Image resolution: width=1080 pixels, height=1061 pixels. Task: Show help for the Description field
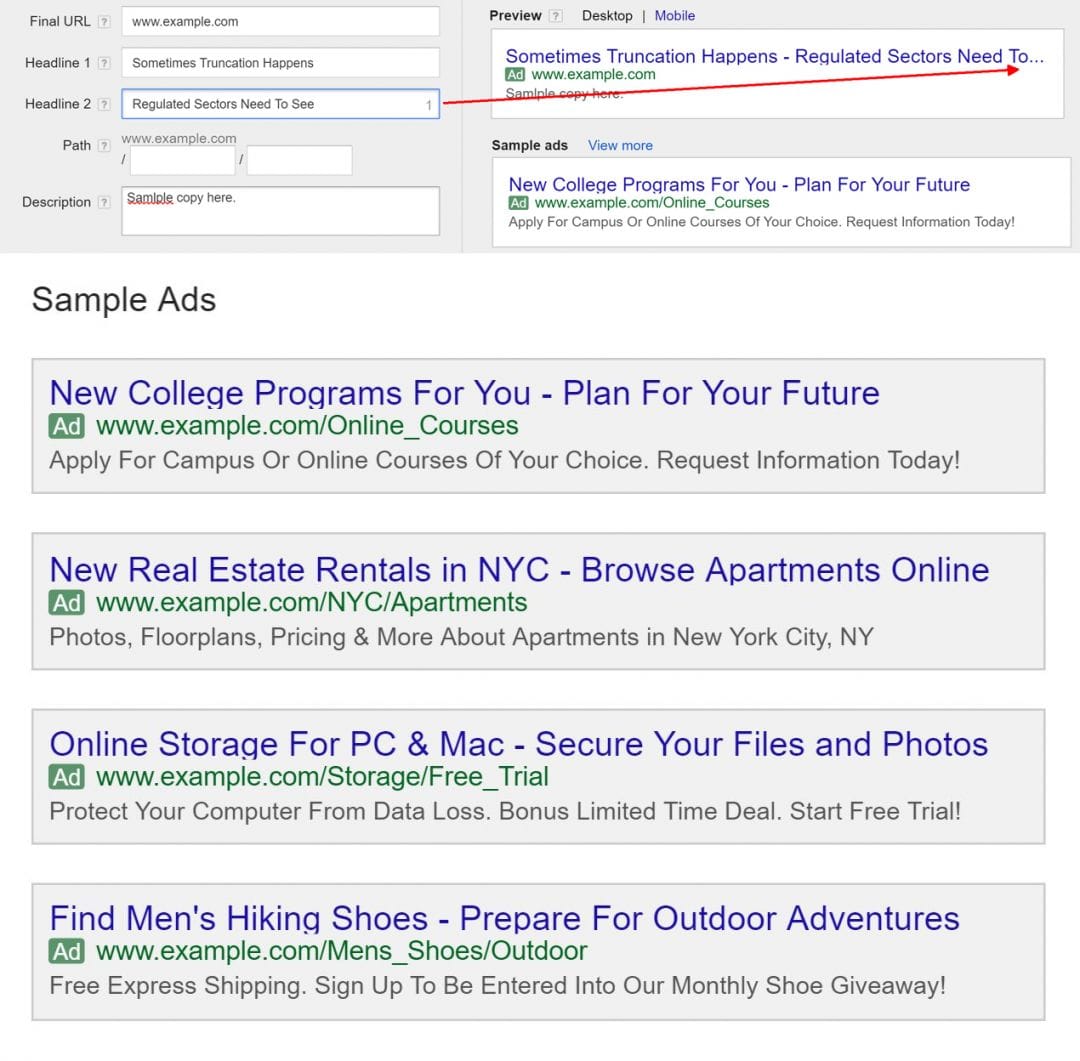[x=104, y=203]
